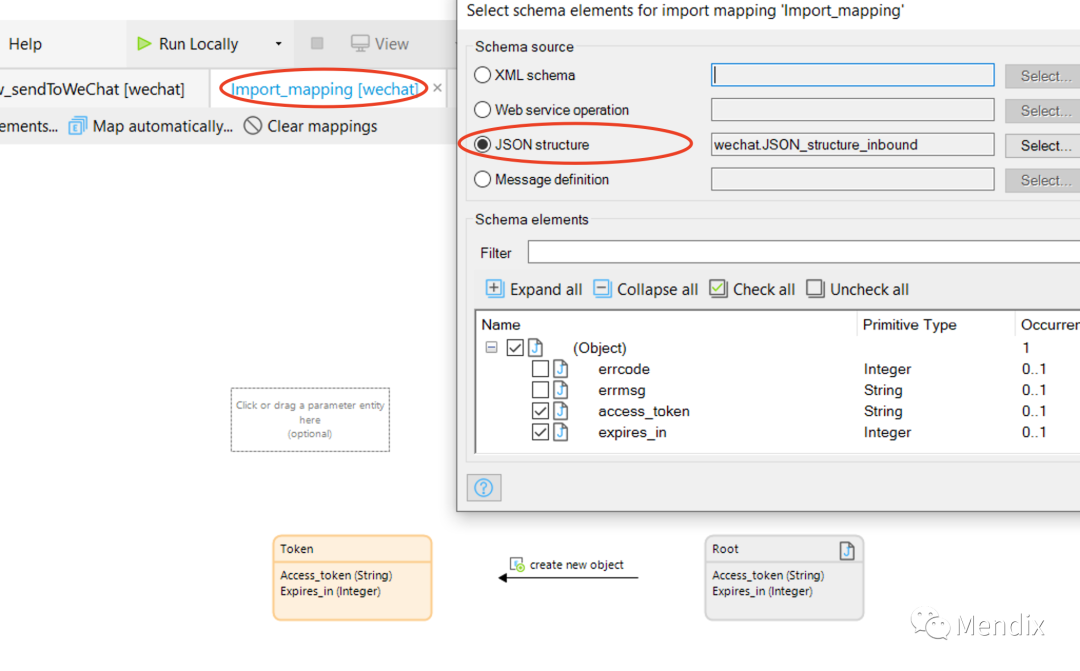Uncheck the access_token checkbox
1080x671 pixels.
coord(540,412)
